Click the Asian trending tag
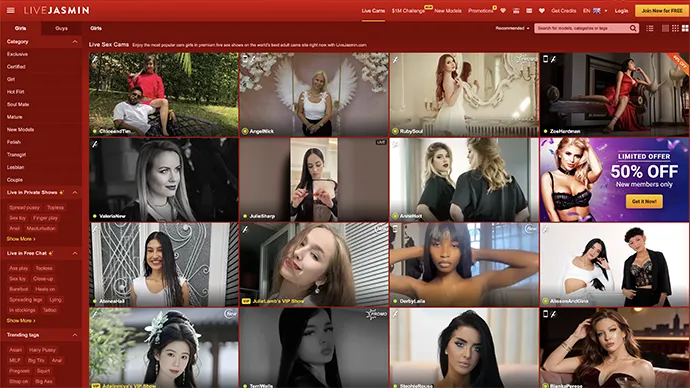Image resolution: width=690 pixels, height=388 pixels. pos(15,350)
